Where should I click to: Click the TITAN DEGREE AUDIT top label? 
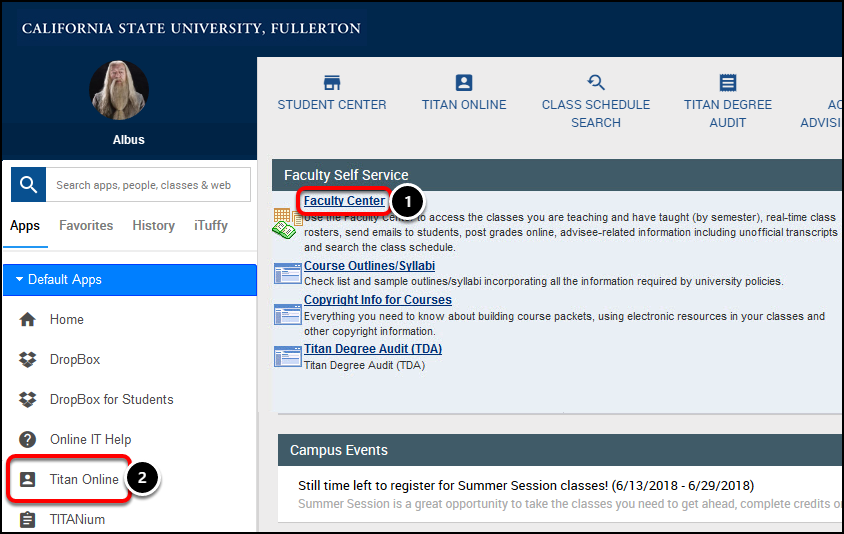coord(728,114)
